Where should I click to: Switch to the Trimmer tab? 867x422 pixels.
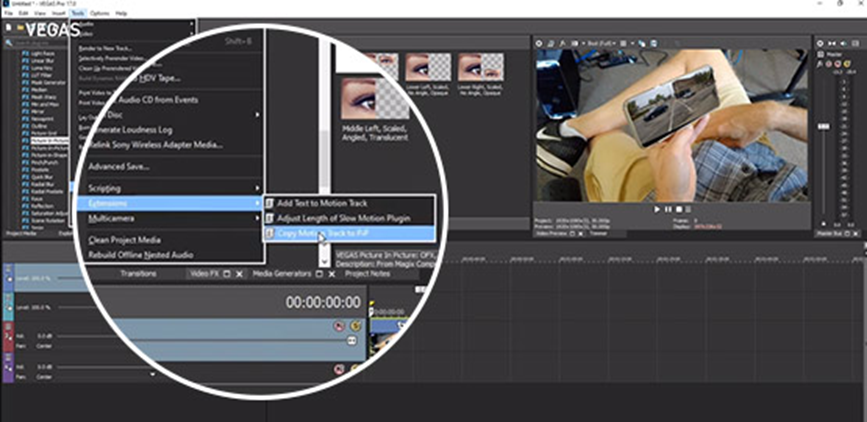596,233
